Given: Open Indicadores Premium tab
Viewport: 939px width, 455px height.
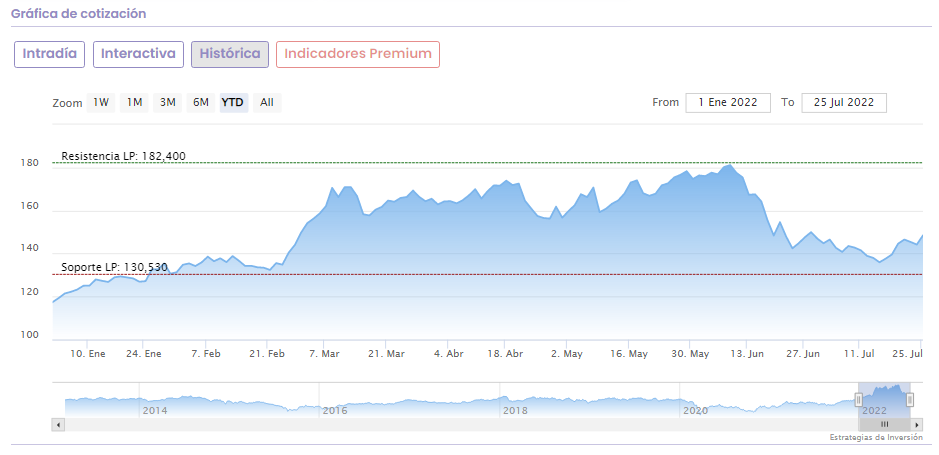Looking at the screenshot, I should tap(358, 54).
